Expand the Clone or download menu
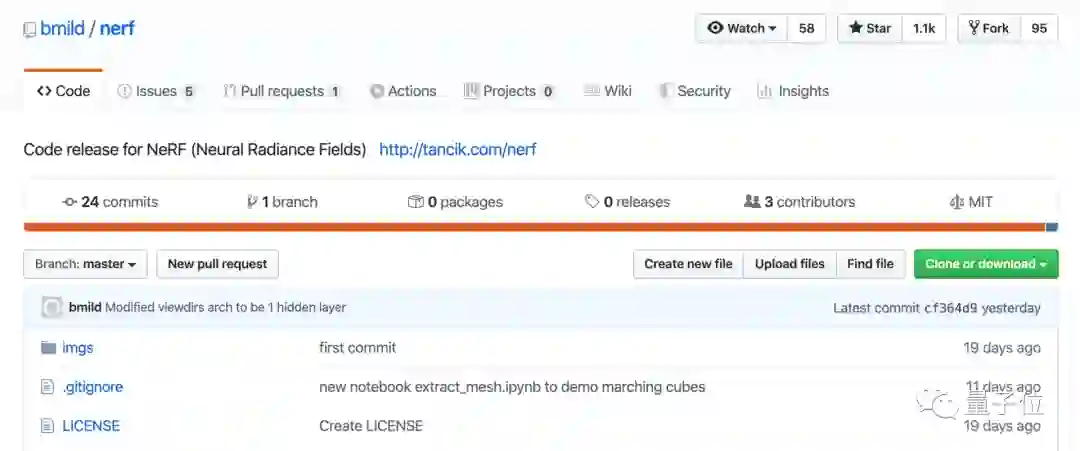This screenshot has height=451, width=1080. [x=985, y=264]
